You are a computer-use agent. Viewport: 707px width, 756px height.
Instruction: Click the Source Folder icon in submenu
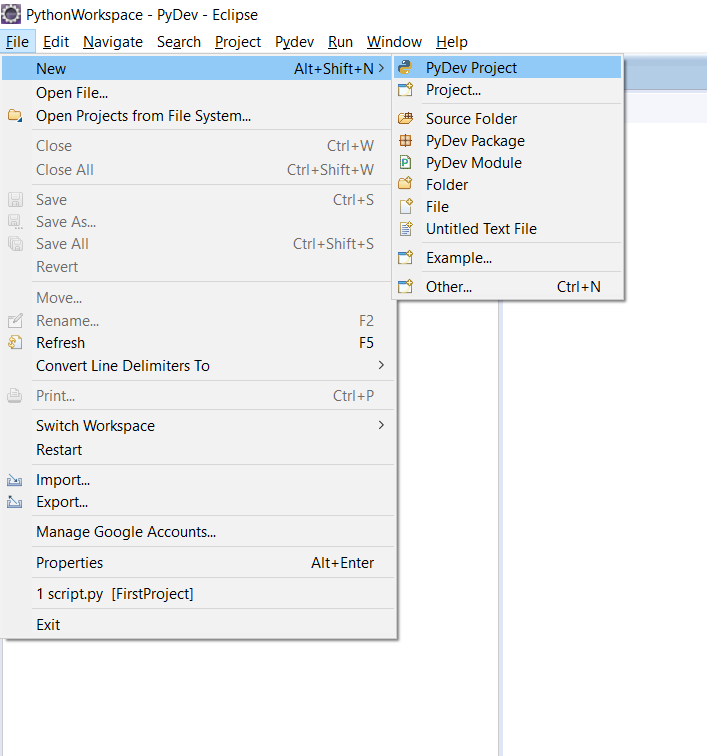point(405,119)
